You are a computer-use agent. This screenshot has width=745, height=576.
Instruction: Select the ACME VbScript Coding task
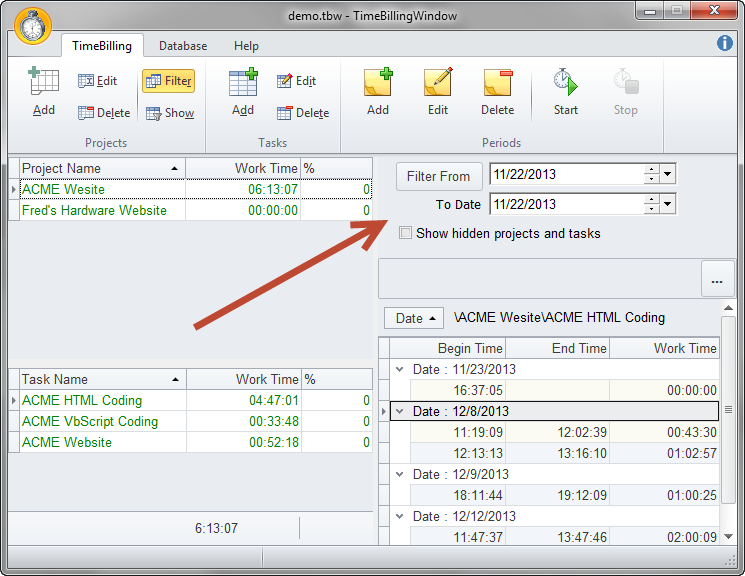click(x=90, y=421)
